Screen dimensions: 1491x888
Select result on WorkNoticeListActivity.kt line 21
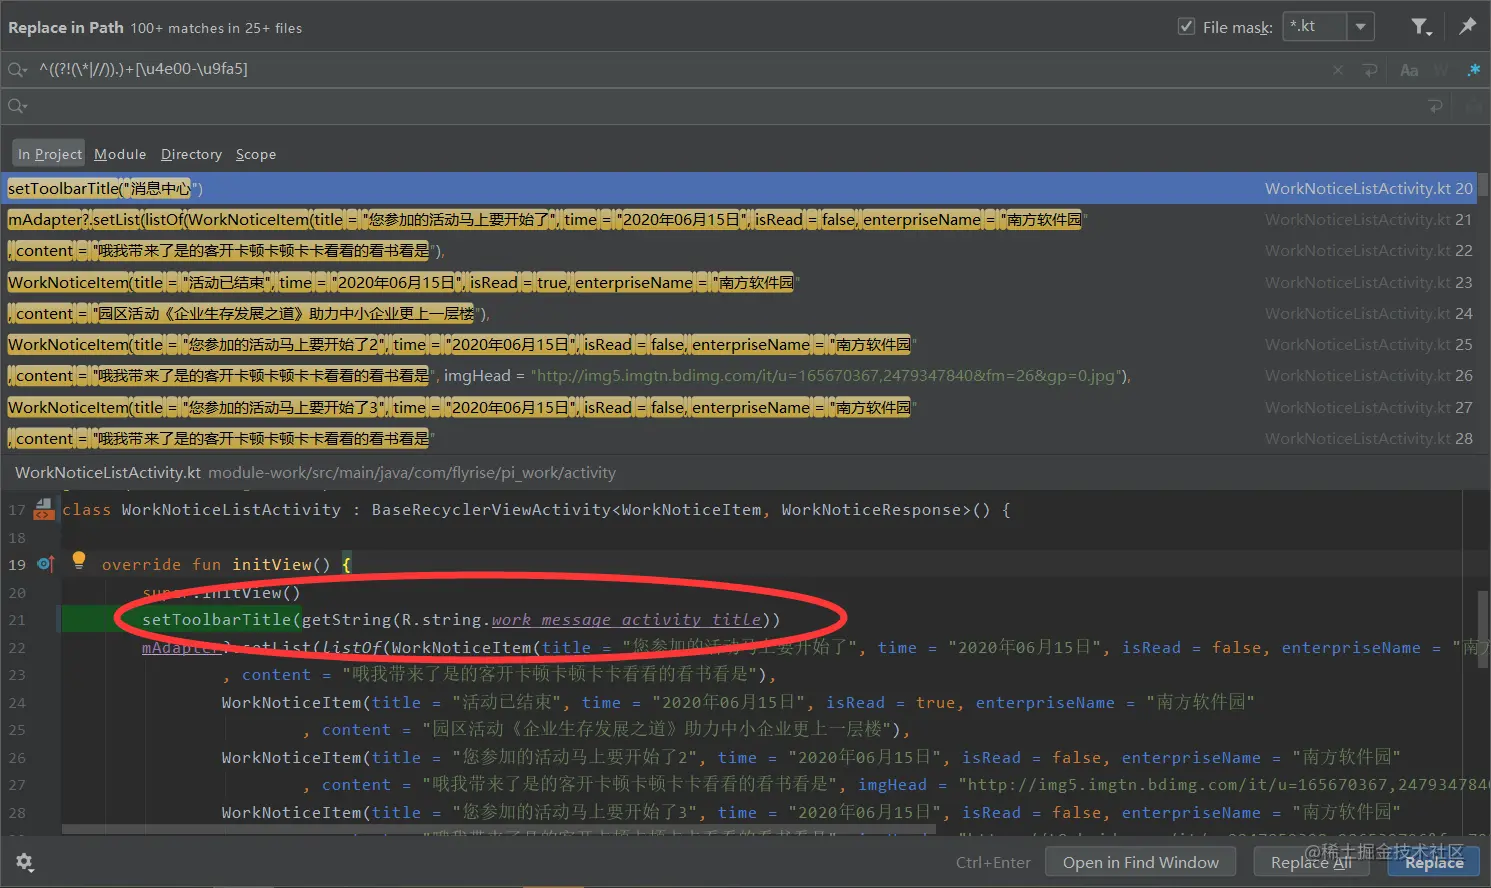pyautogui.click(x=740, y=220)
